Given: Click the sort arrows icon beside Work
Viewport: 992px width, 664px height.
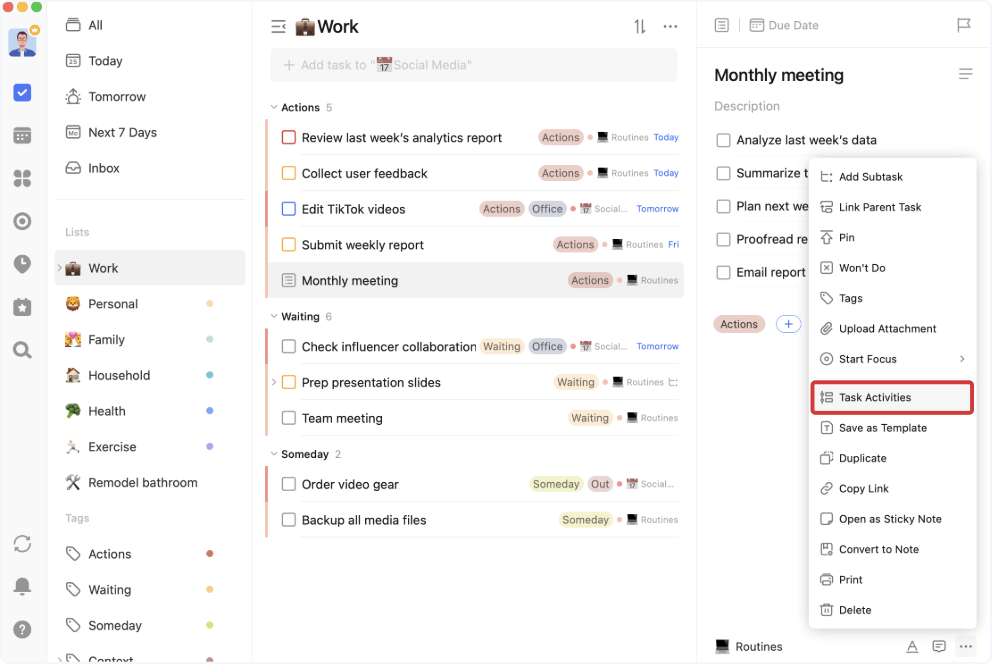Looking at the screenshot, I should (x=640, y=27).
